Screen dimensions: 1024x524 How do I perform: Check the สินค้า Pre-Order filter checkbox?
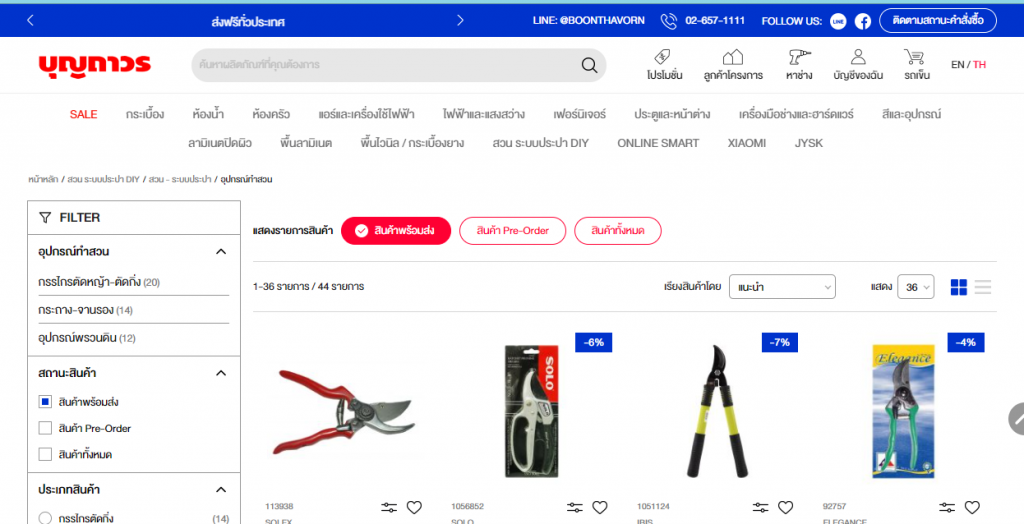pos(45,428)
